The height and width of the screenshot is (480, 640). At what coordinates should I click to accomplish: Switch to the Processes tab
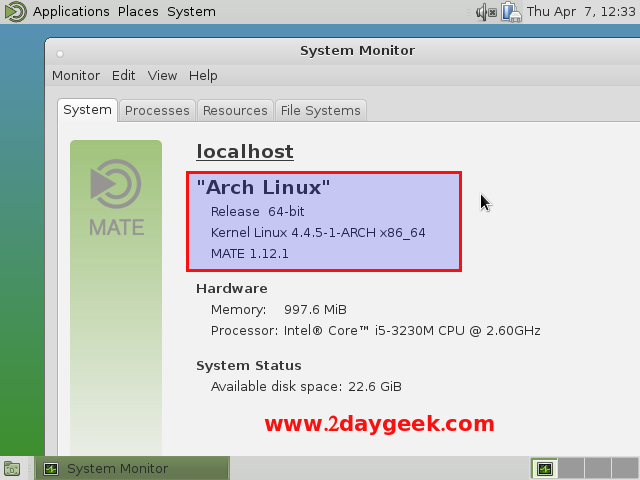pos(157,111)
